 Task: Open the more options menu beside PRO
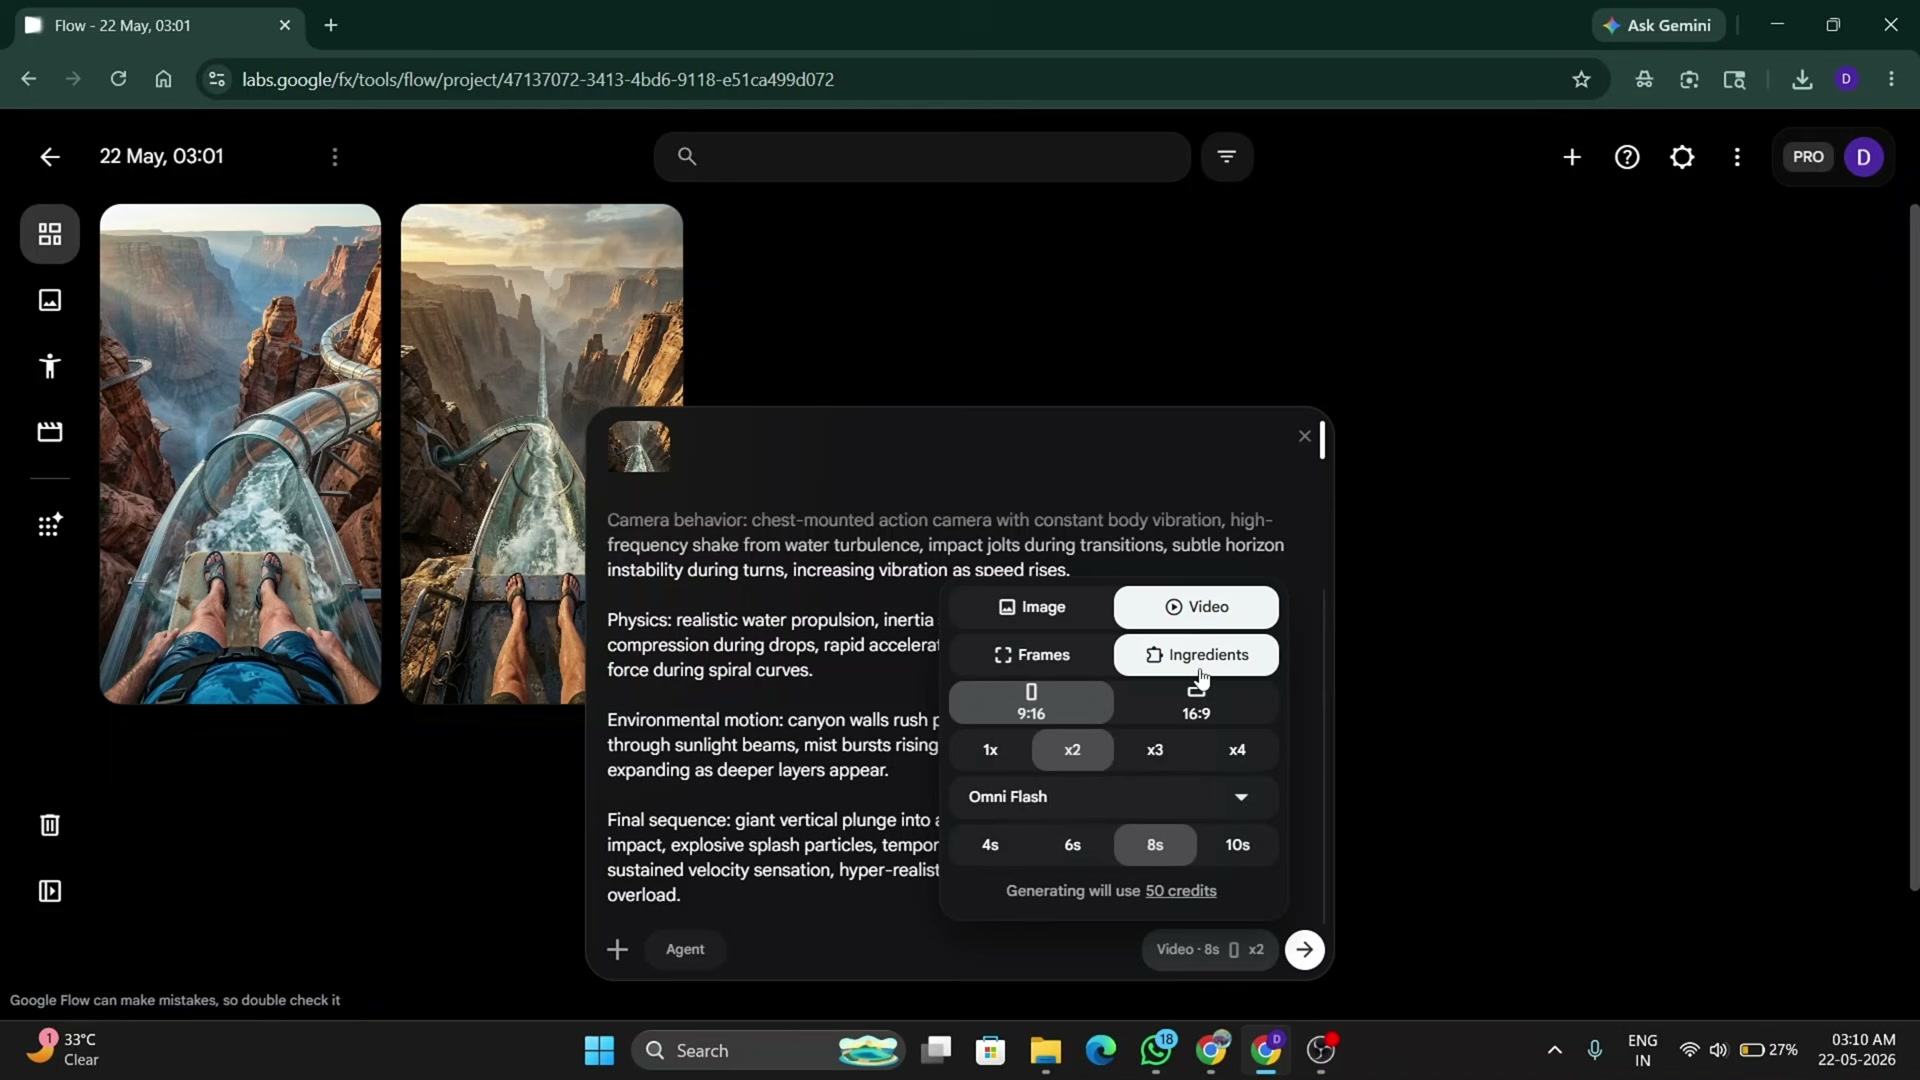pyautogui.click(x=1737, y=157)
